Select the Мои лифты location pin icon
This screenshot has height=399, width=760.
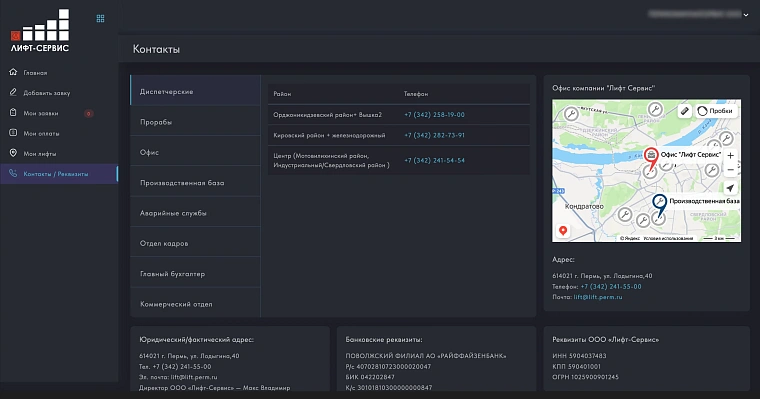click(13, 153)
